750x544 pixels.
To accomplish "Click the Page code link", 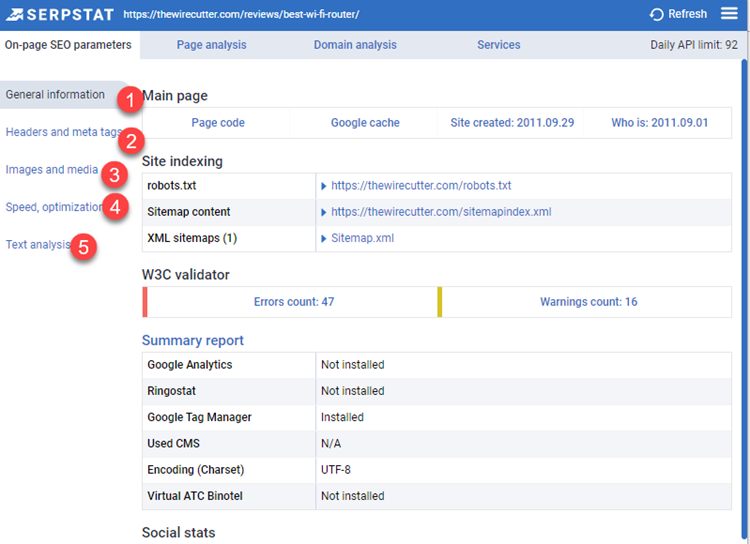I will [218, 123].
